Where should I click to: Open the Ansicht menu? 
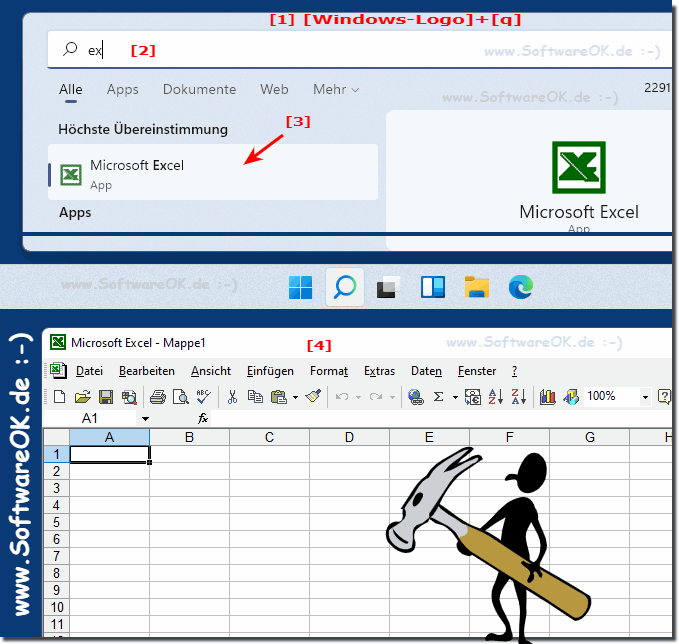(211, 371)
